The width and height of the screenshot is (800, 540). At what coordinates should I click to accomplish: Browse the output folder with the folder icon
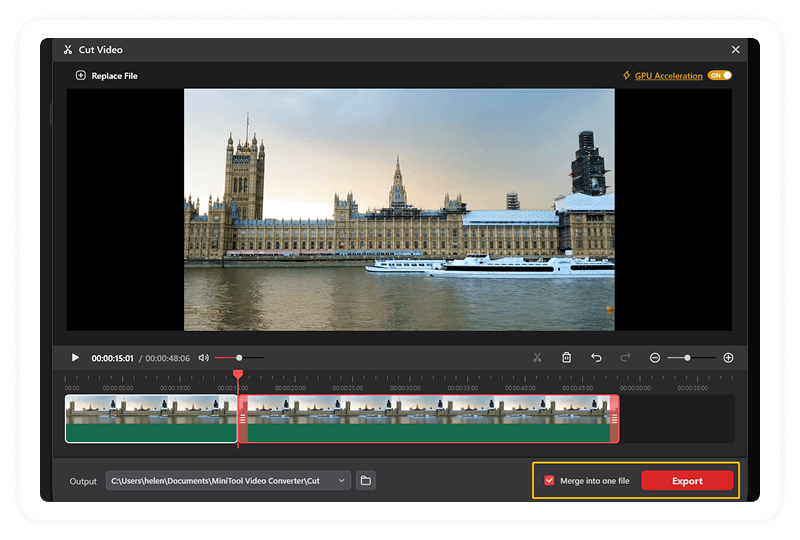pyautogui.click(x=366, y=481)
